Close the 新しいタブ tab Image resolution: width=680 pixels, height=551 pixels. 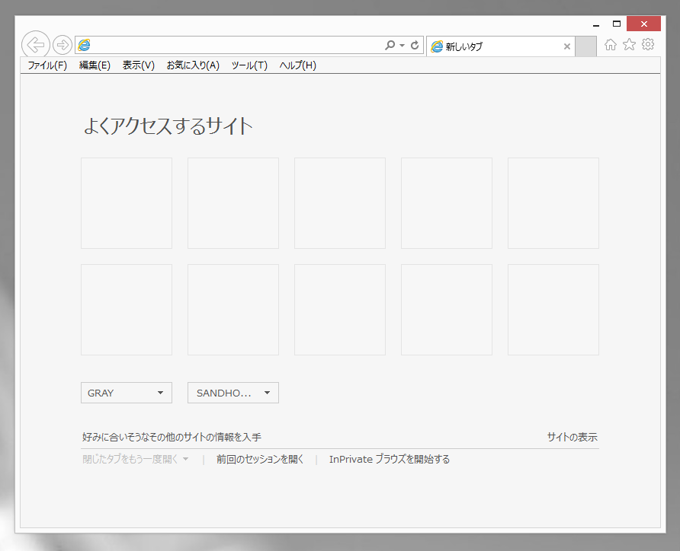(567, 46)
